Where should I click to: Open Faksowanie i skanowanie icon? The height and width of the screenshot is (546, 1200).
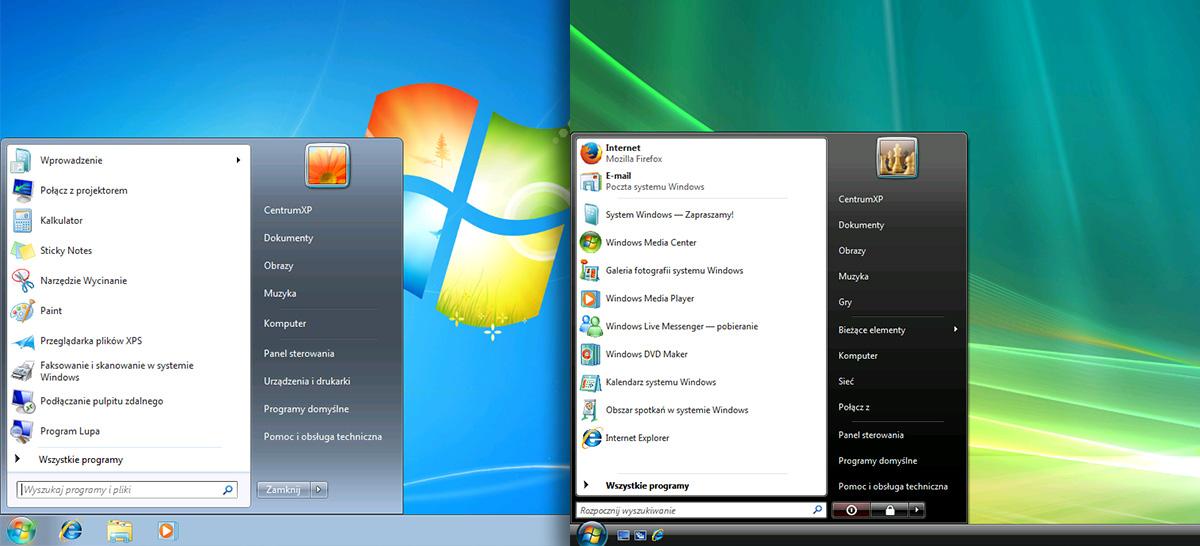point(22,371)
